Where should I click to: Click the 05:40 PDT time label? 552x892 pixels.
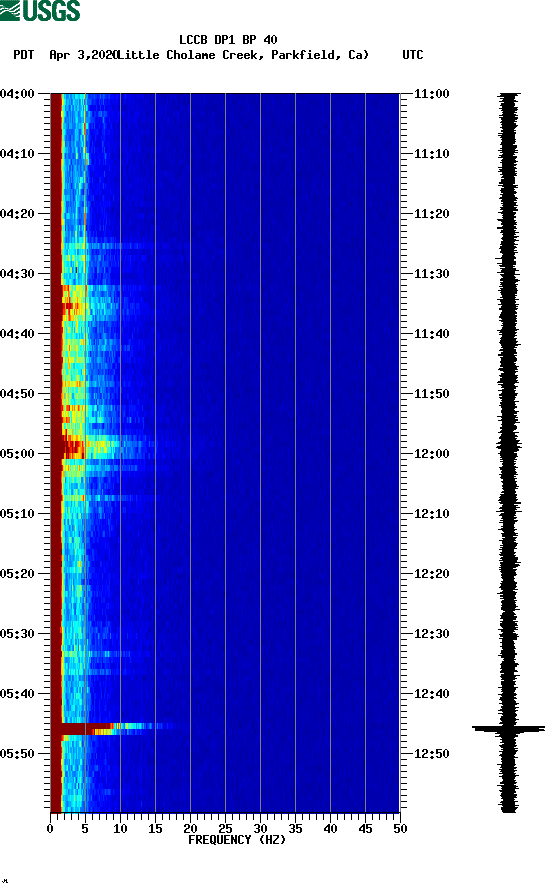pyautogui.click(x=18, y=693)
